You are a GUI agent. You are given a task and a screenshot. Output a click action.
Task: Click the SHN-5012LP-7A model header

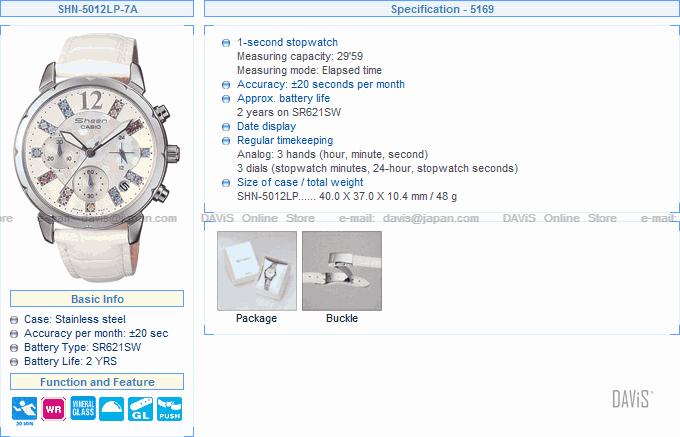[97, 9]
